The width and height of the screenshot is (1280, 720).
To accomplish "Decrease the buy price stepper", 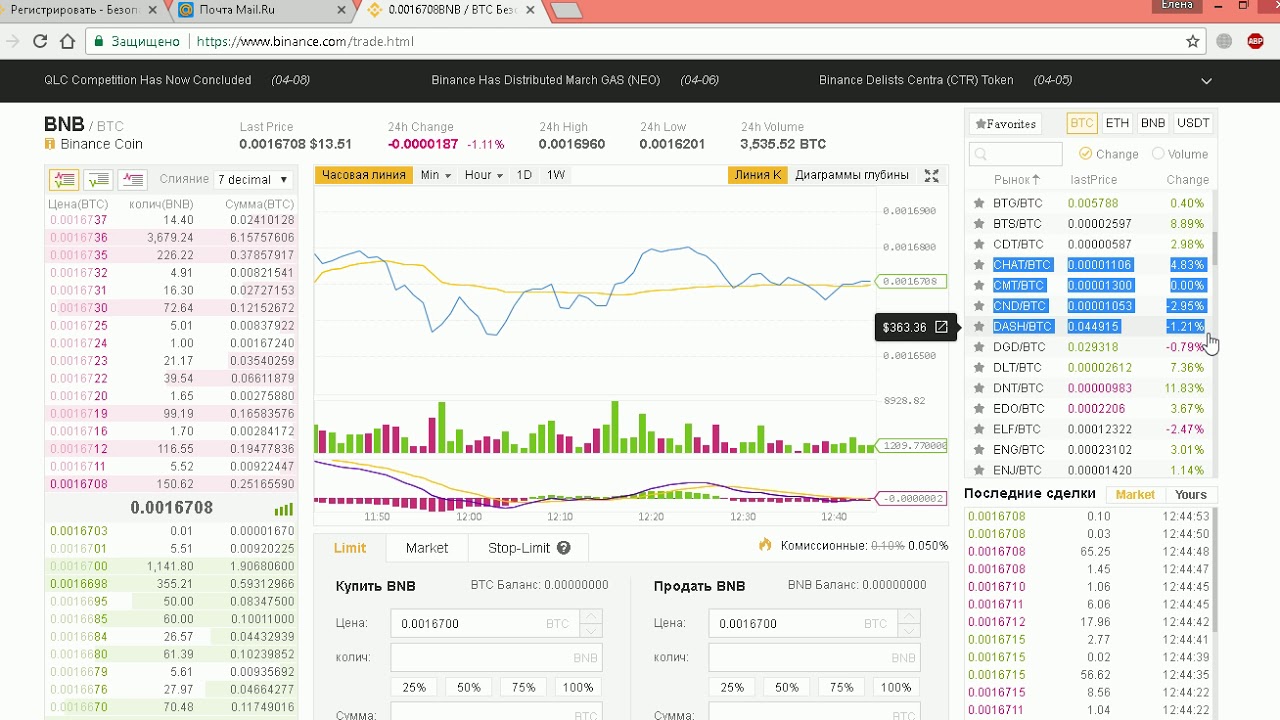I will [591, 630].
